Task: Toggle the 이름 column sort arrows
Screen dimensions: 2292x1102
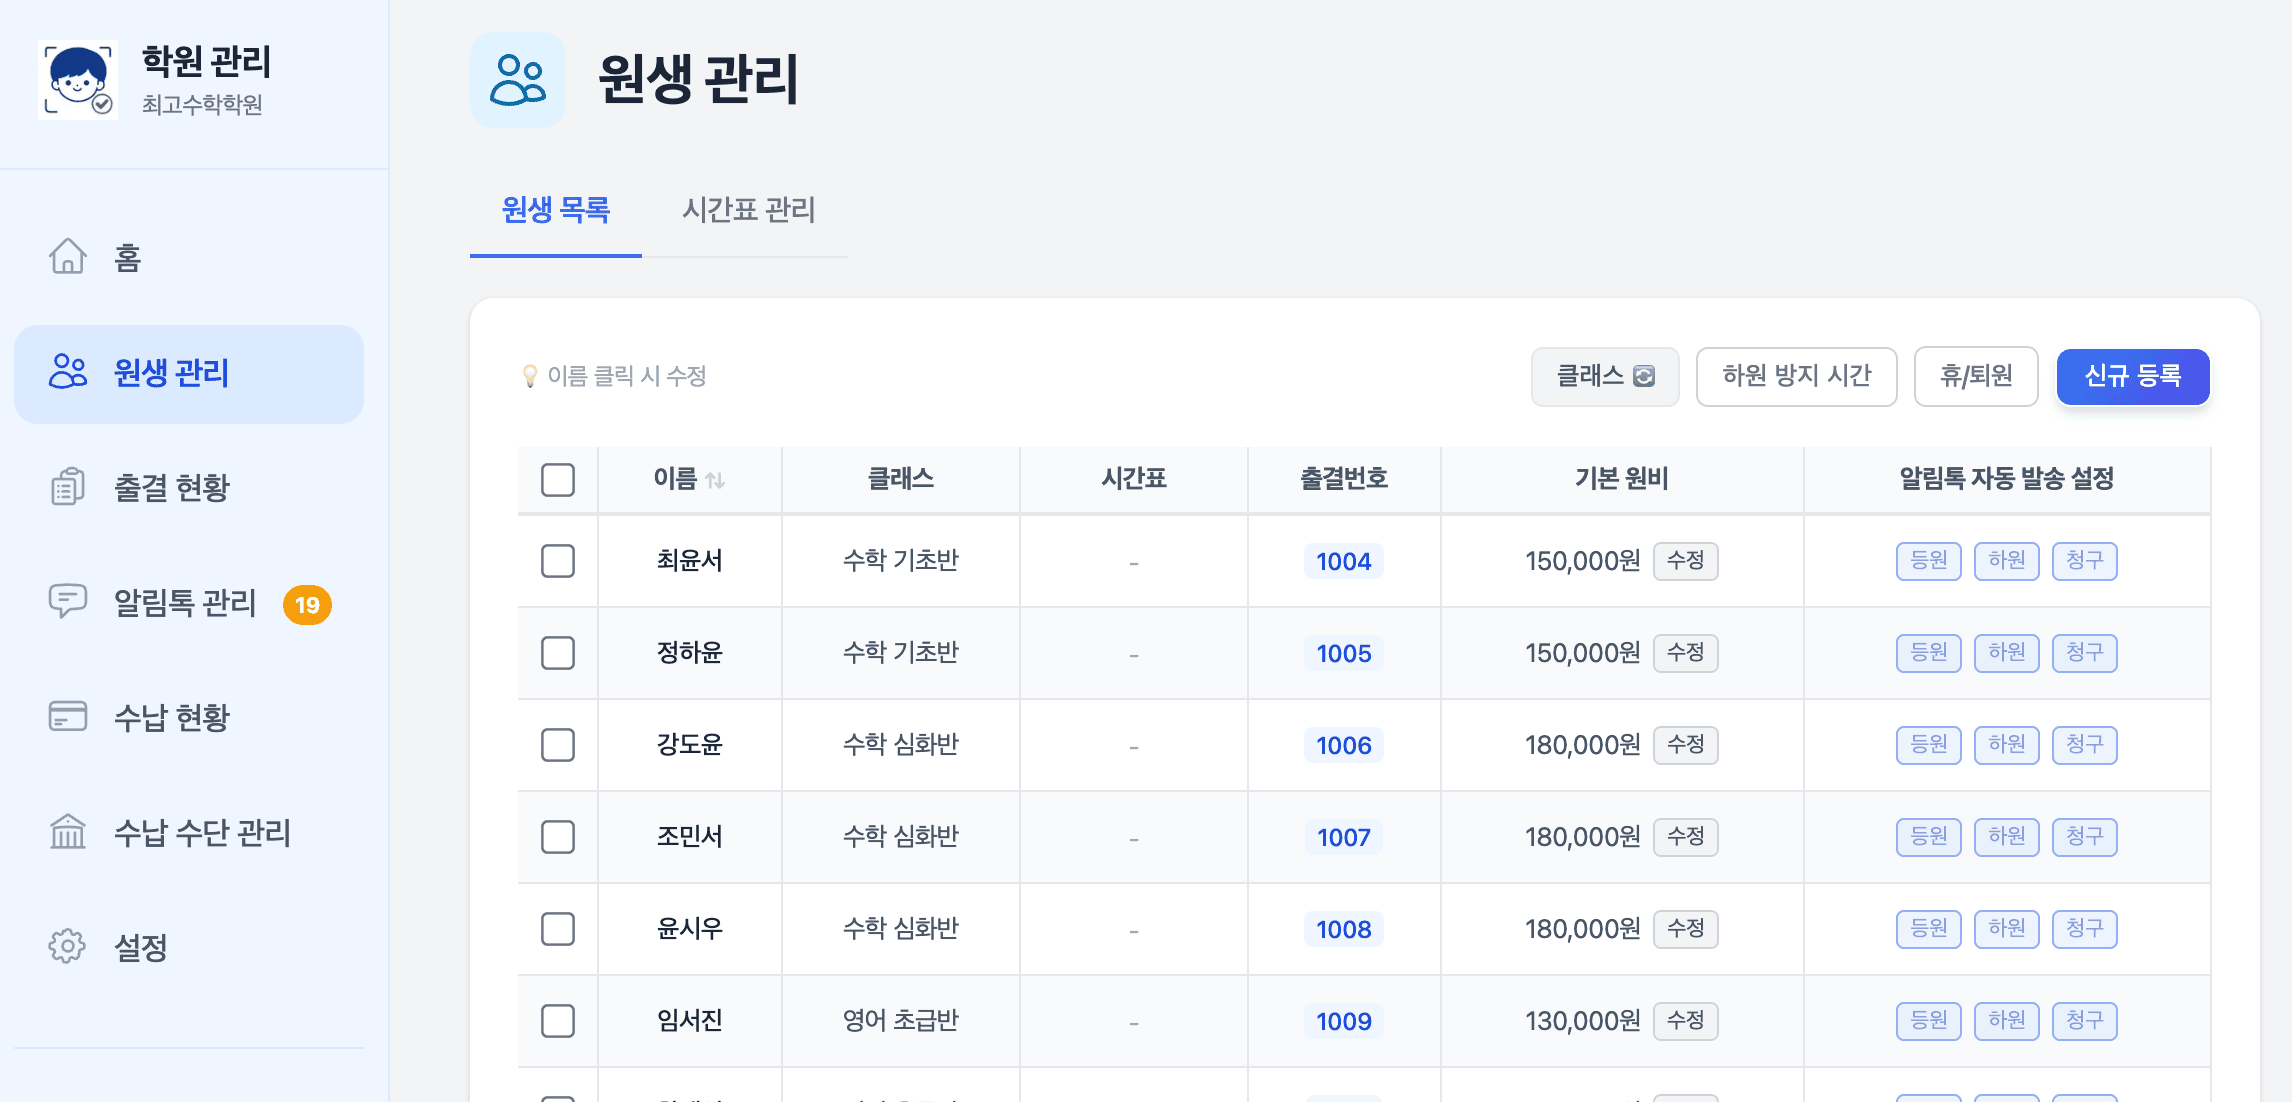Action: (718, 479)
